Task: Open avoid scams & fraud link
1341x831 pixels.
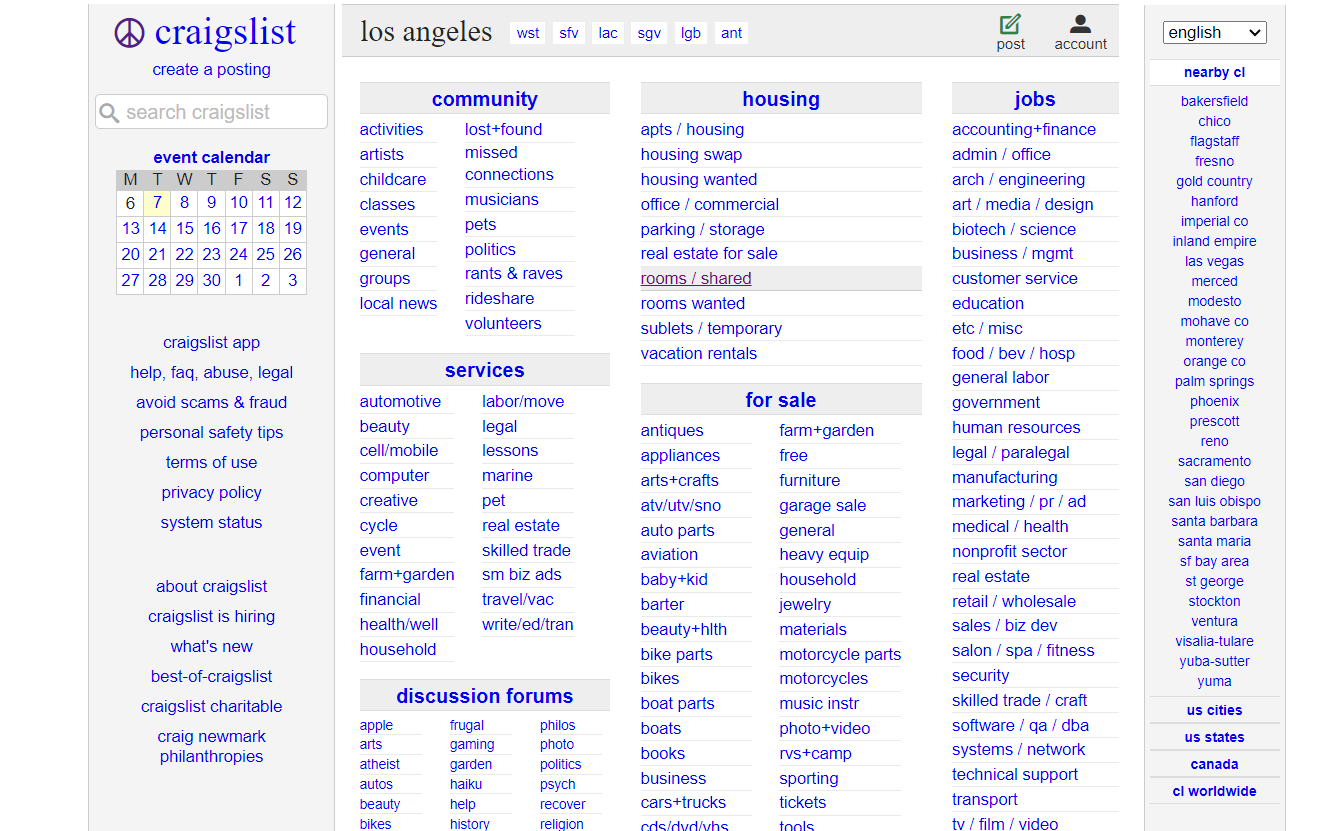Action: point(211,402)
